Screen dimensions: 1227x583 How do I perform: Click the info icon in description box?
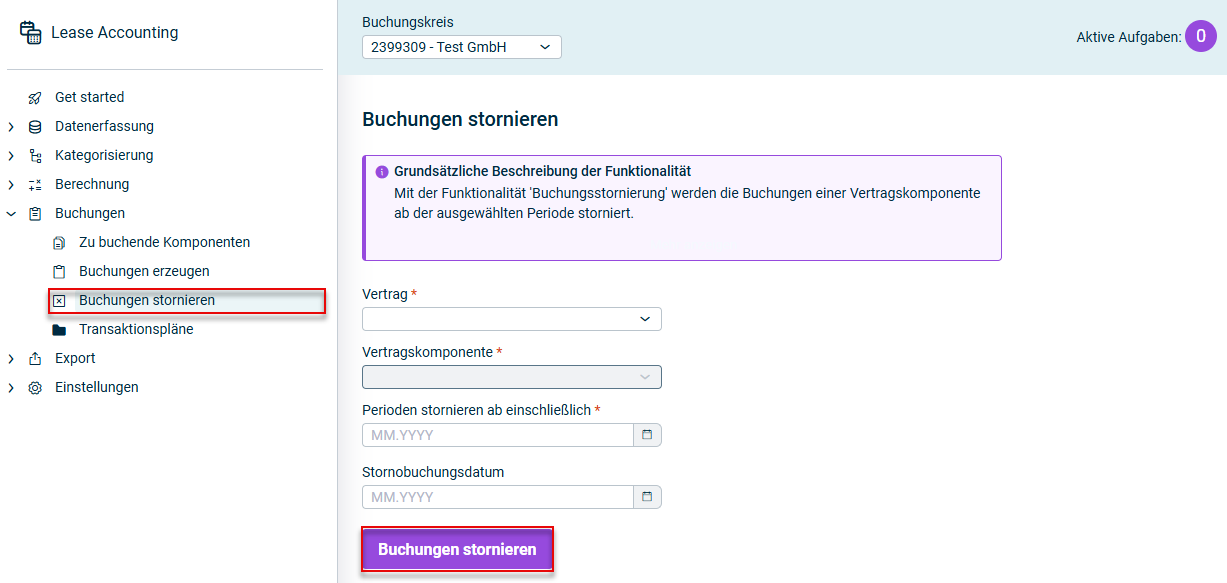381,172
